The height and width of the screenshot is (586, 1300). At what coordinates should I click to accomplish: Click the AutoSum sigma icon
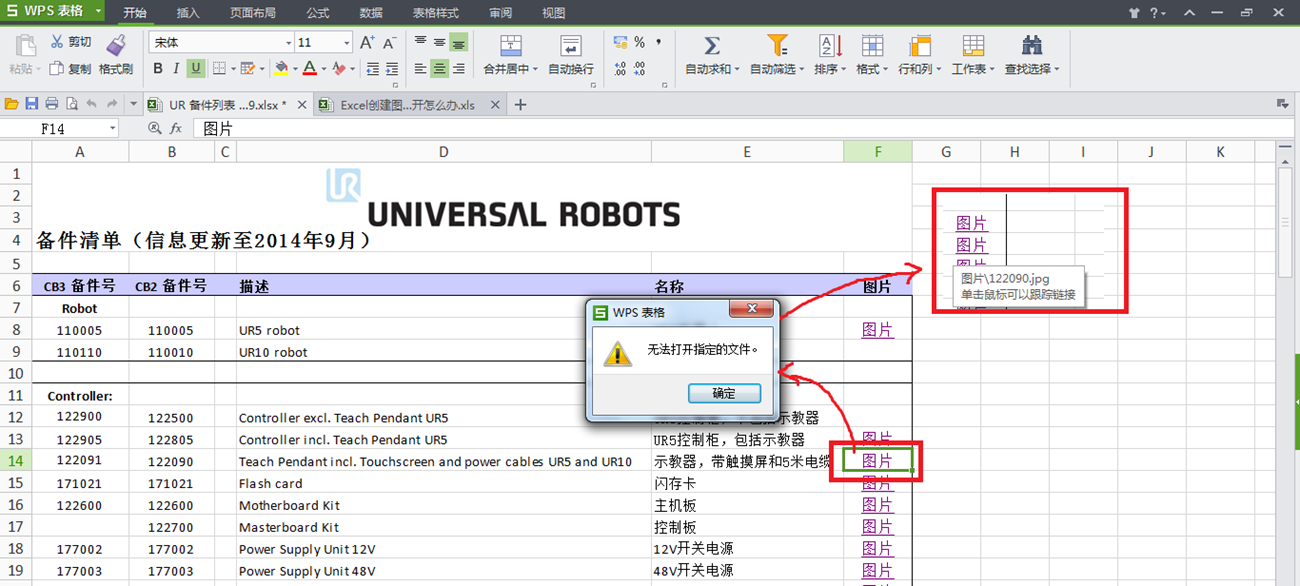[712, 46]
